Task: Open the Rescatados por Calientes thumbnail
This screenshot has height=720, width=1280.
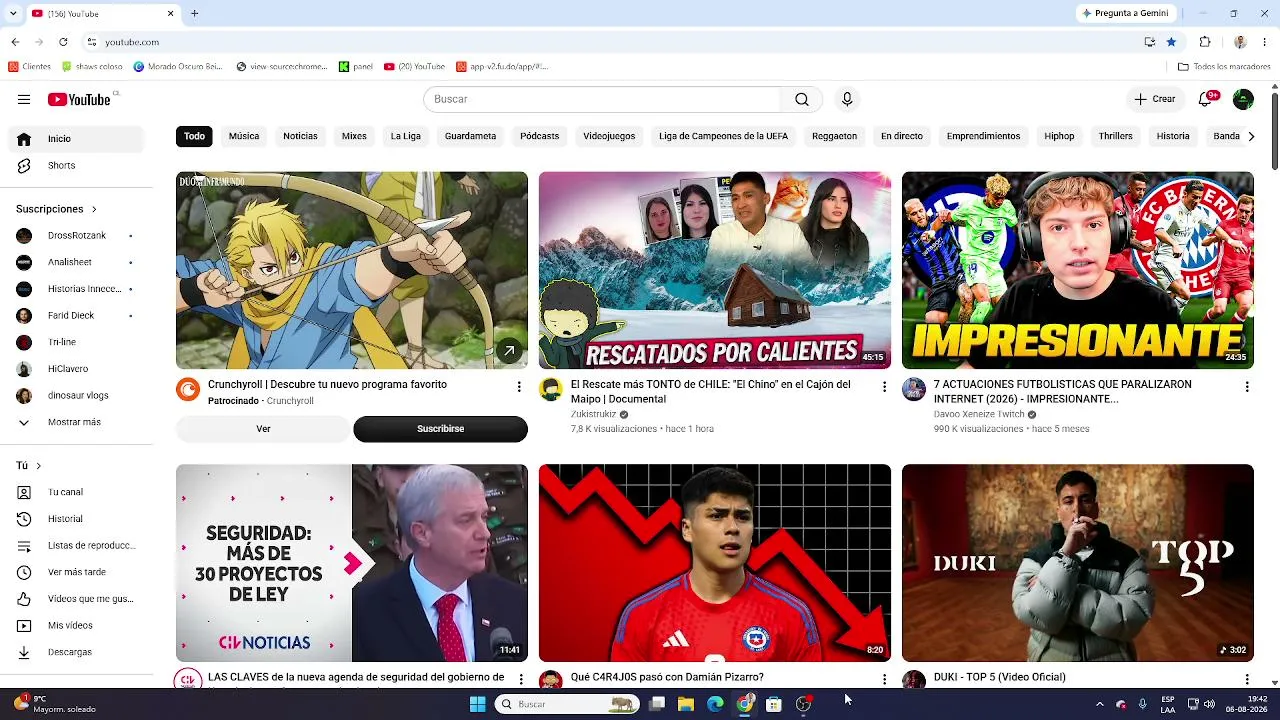Action: (715, 270)
